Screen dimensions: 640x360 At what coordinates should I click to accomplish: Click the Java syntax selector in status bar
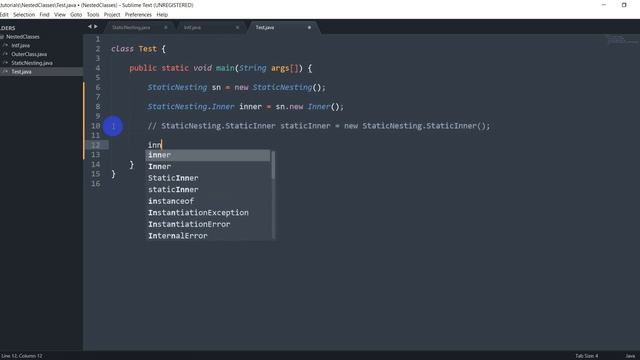[630, 356]
